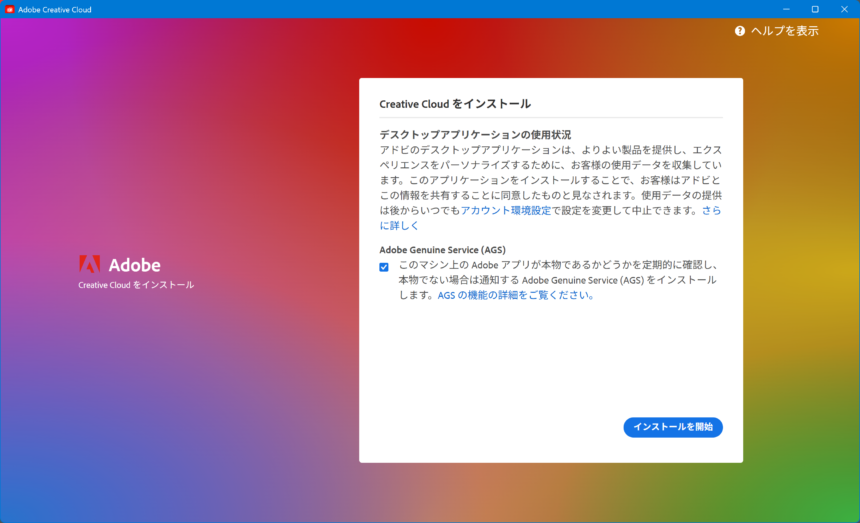Click the caption beneath the Adobe logo
Screen dimensions: 860x523
(136, 285)
